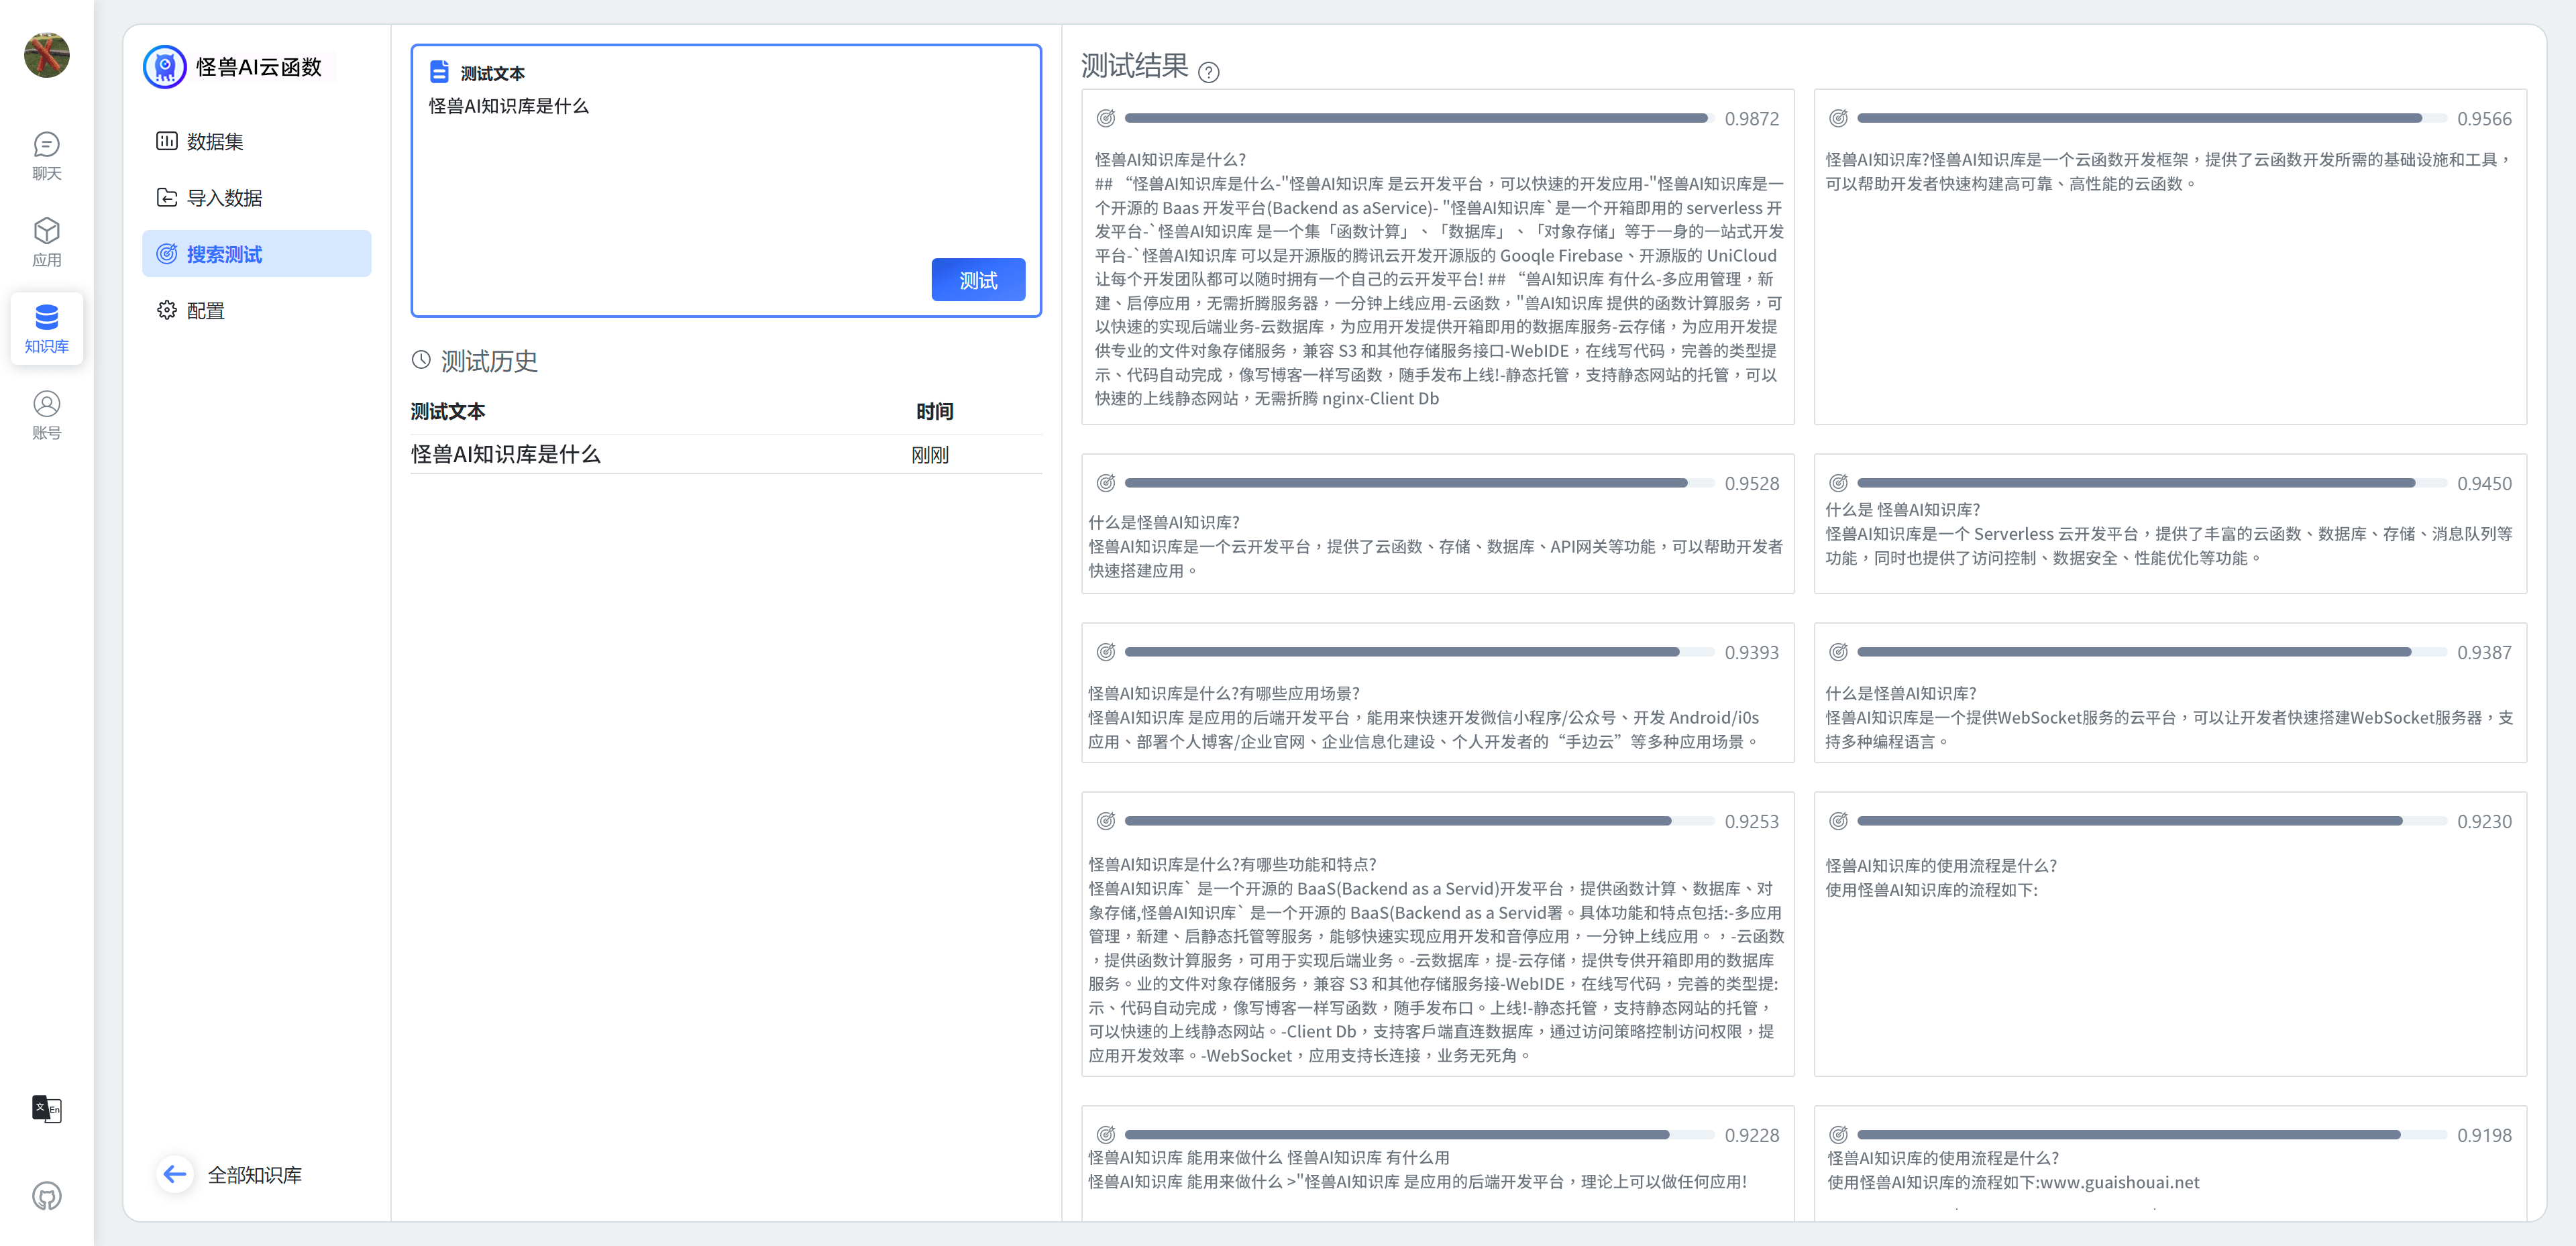Click the user avatar in the top-left
2576x1246 pixels.
click(x=46, y=54)
